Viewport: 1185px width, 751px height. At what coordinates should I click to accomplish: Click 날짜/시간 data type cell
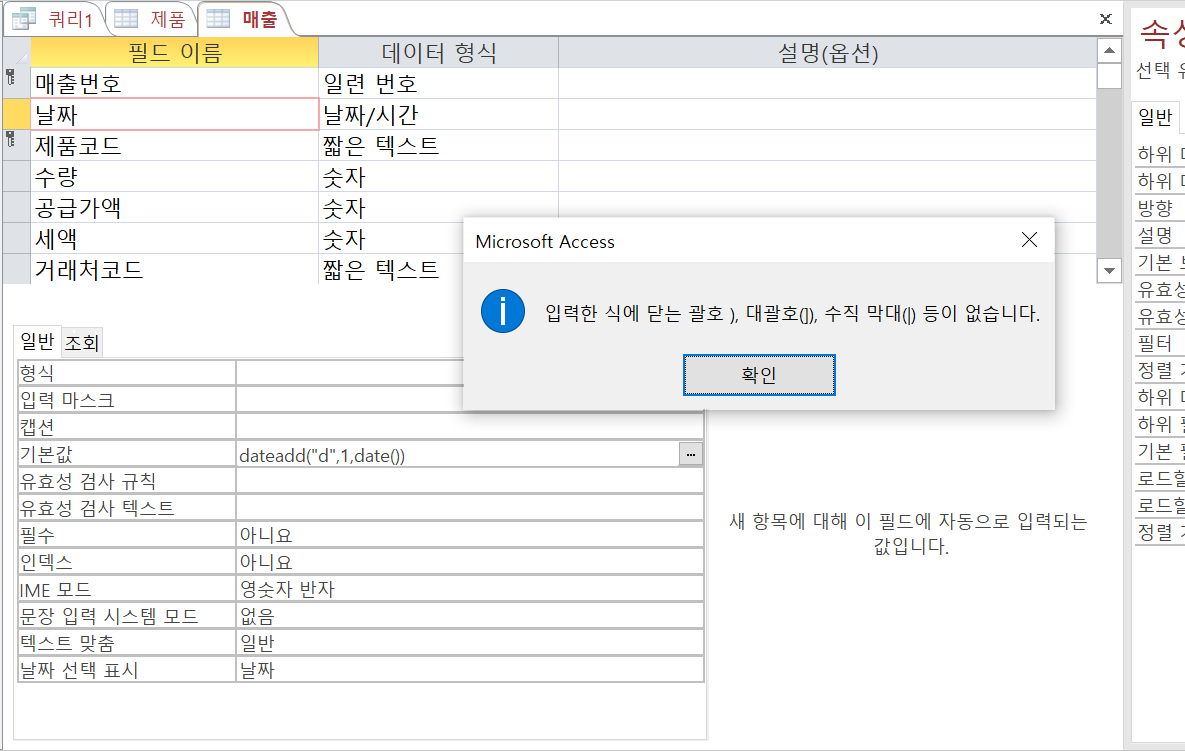tap(437, 115)
